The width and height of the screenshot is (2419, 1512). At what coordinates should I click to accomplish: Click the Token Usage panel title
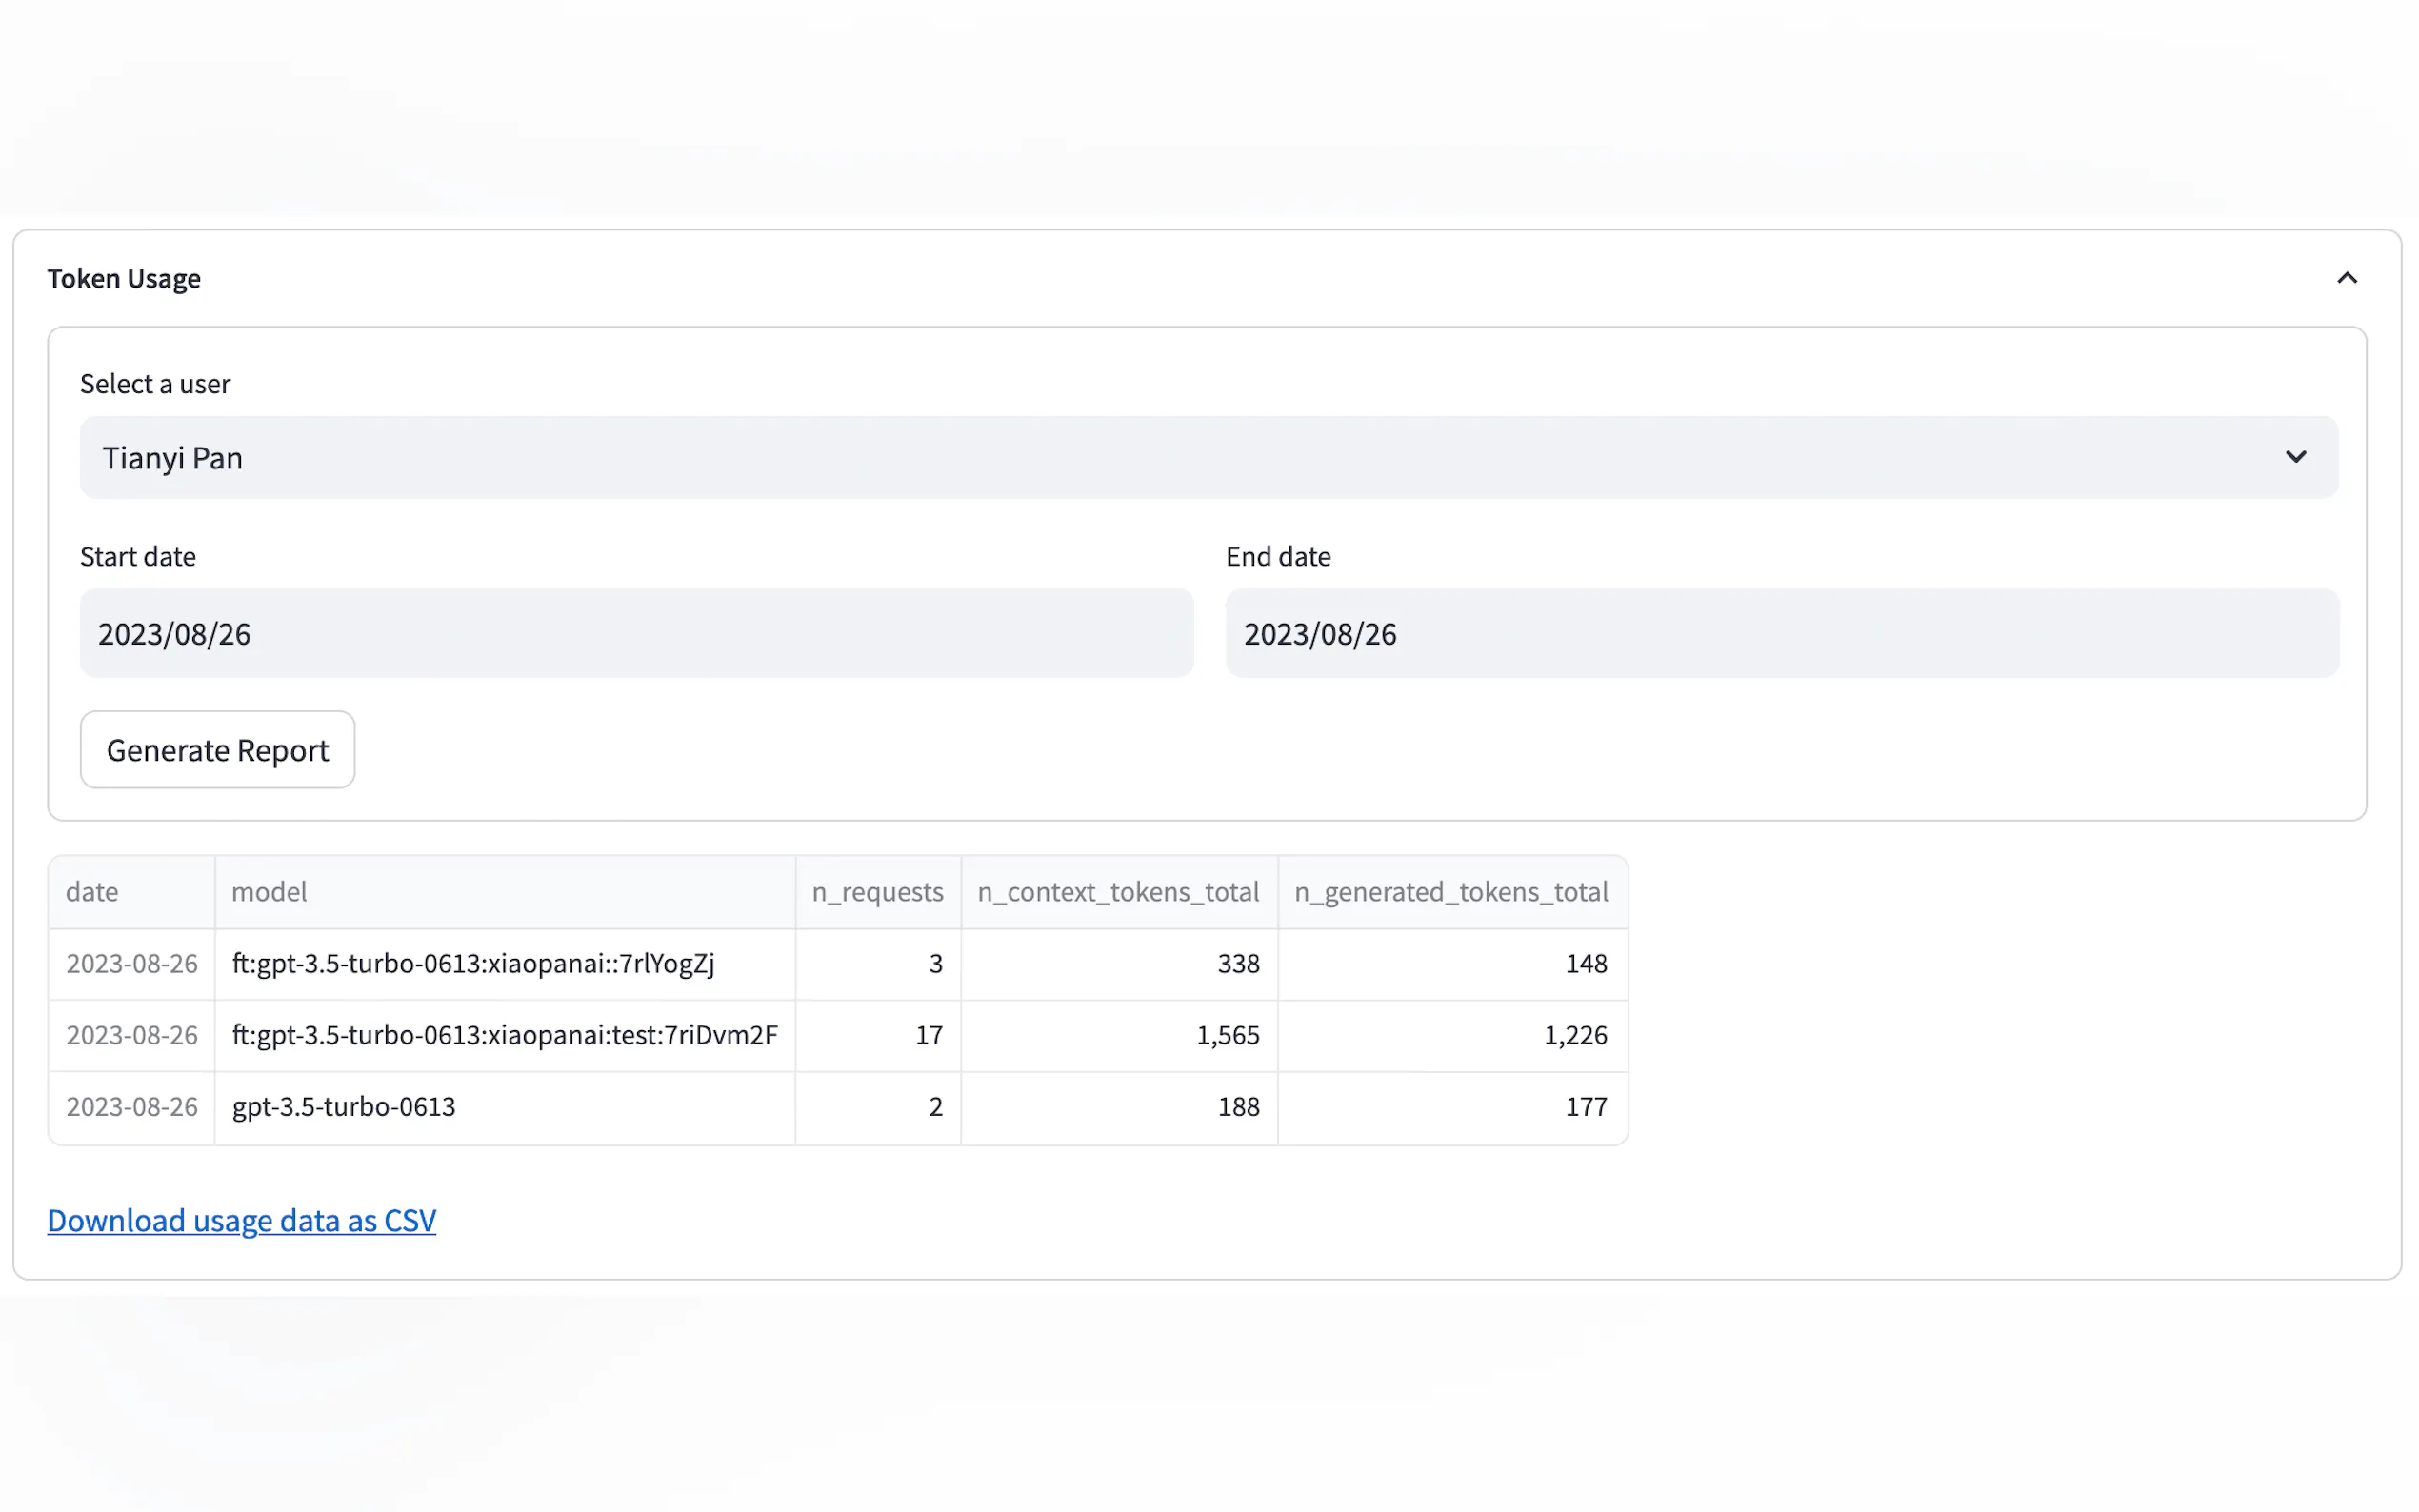(124, 278)
